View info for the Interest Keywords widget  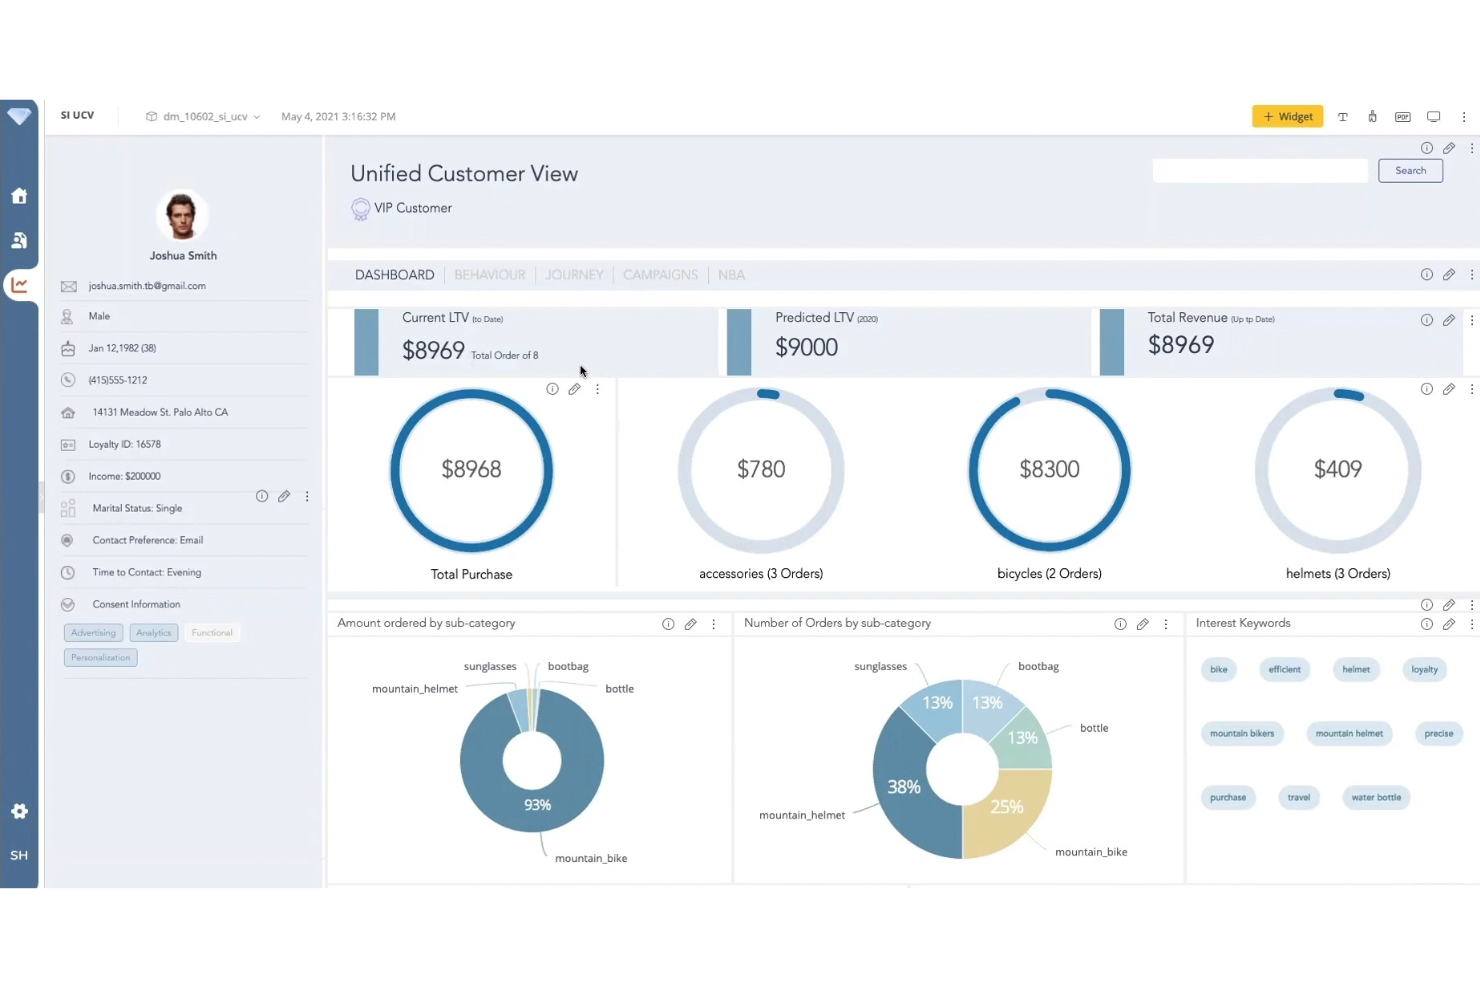point(1426,623)
